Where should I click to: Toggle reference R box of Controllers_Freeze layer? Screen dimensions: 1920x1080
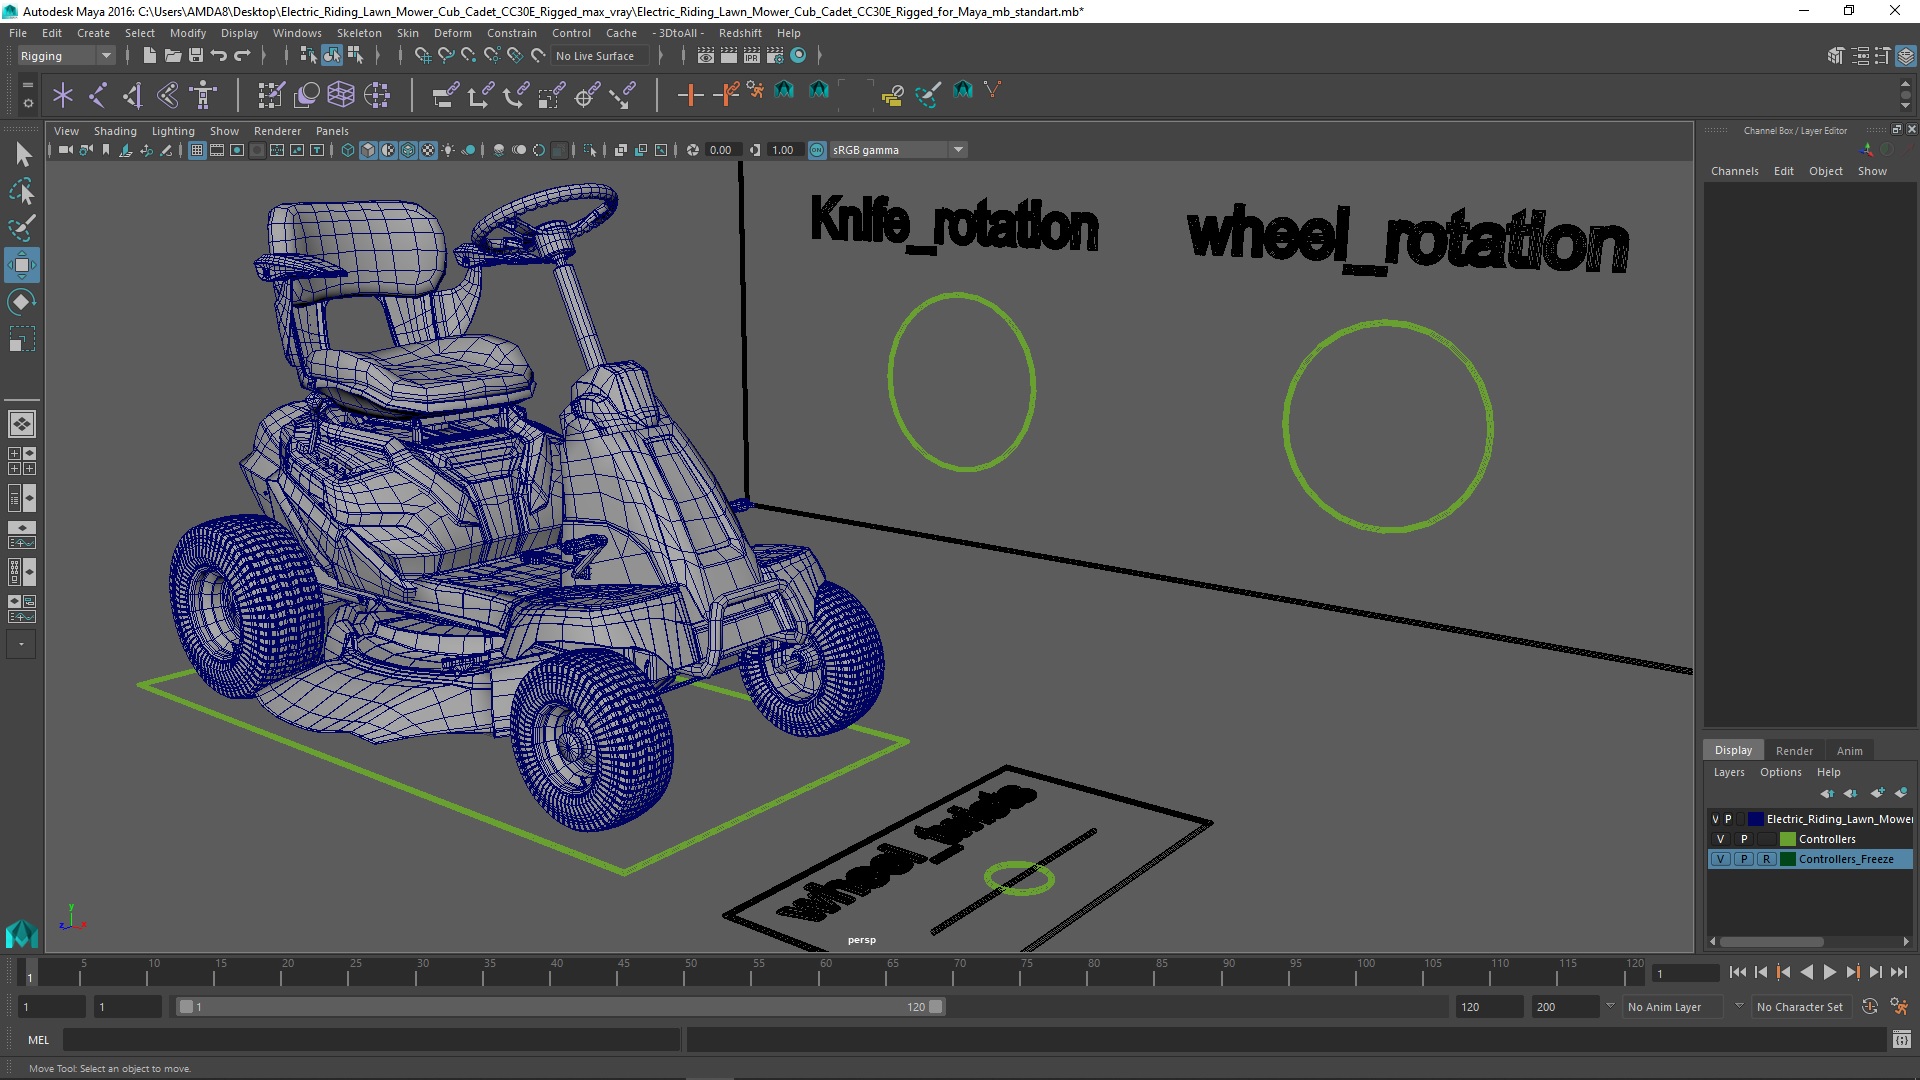[1767, 859]
